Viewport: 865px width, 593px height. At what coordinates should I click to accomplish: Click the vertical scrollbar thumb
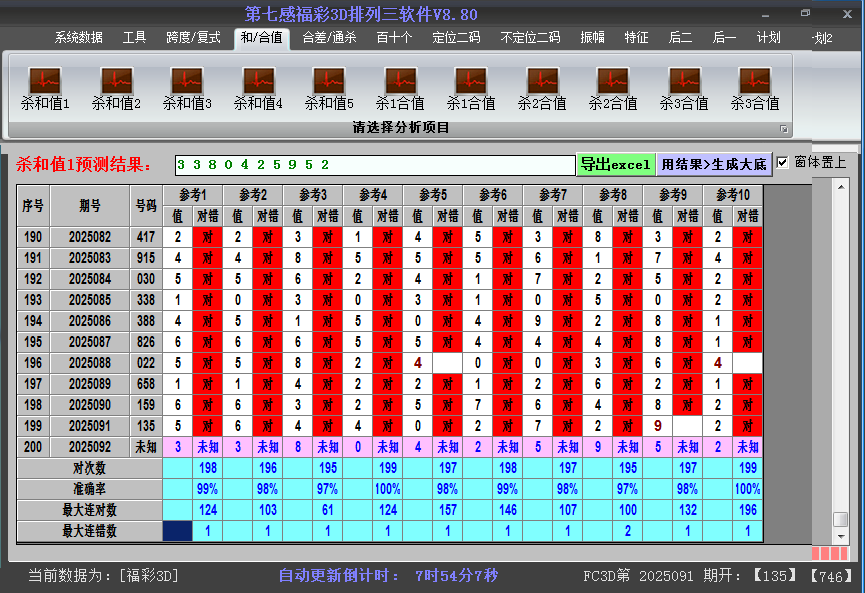pyautogui.click(x=841, y=520)
